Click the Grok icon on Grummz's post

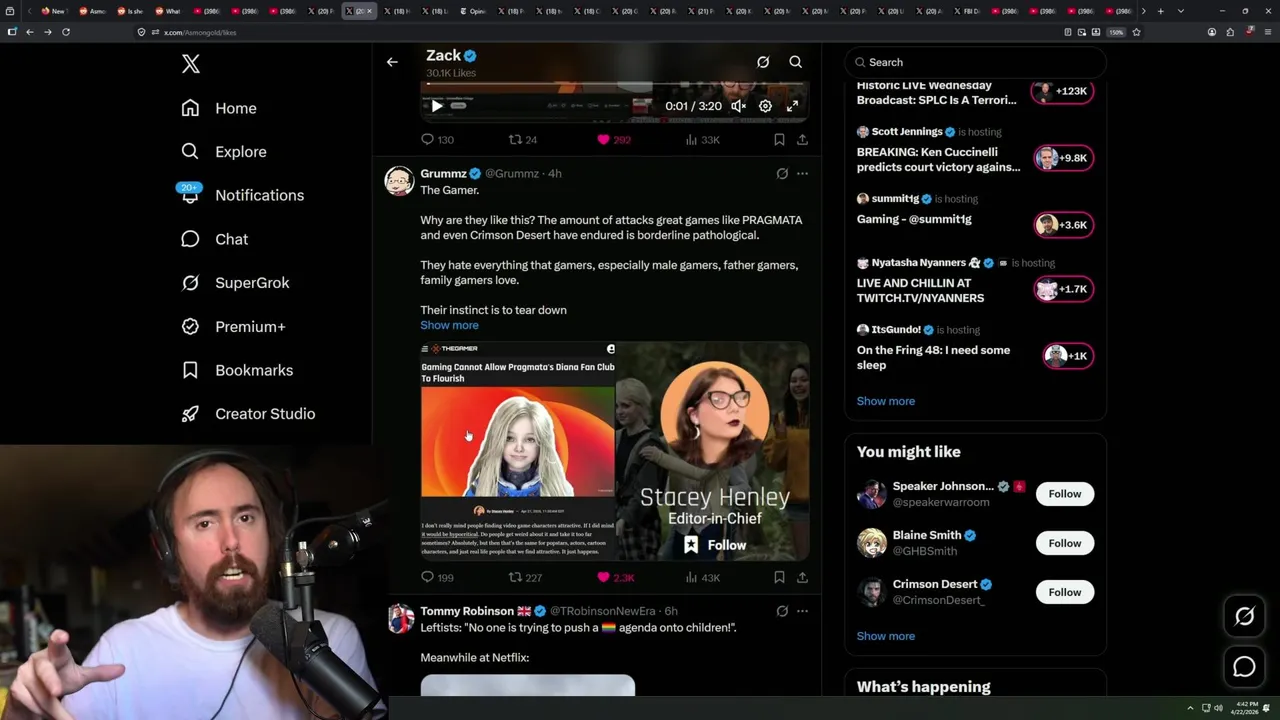(782, 174)
